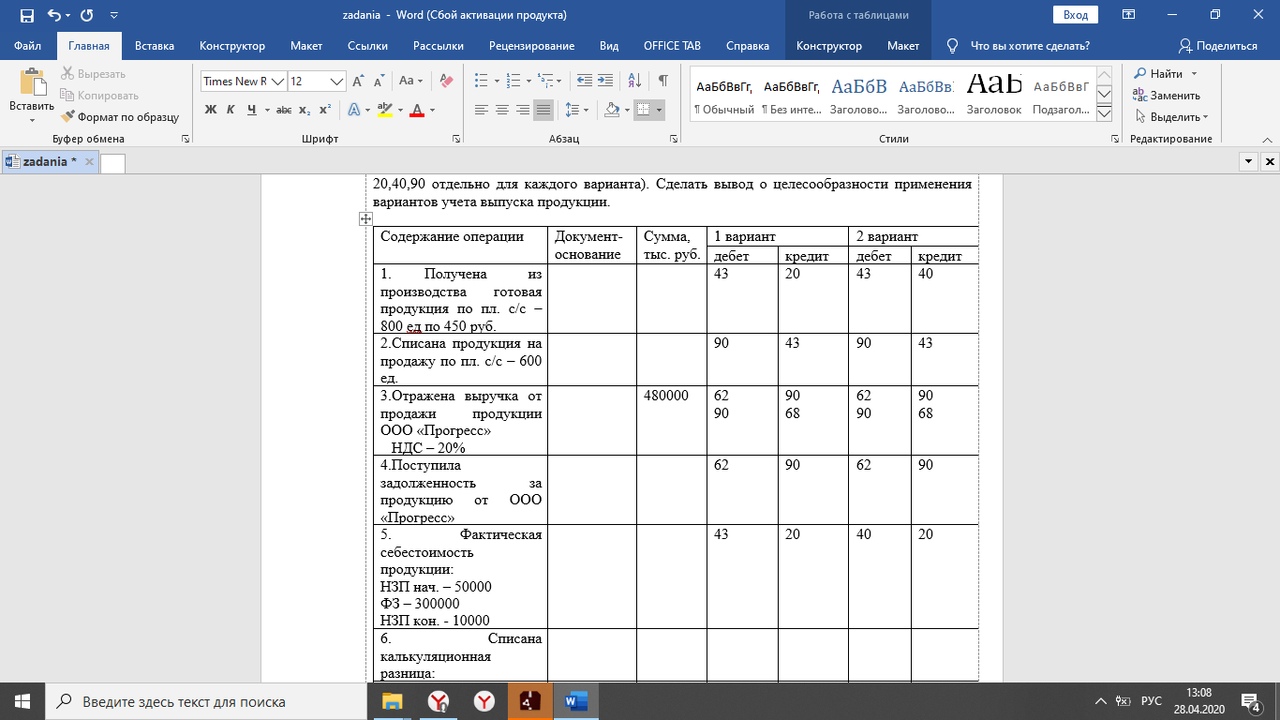Viewport: 1280px width, 720px height.
Task: Open Text Effects glowing A icon
Action: 354,110
